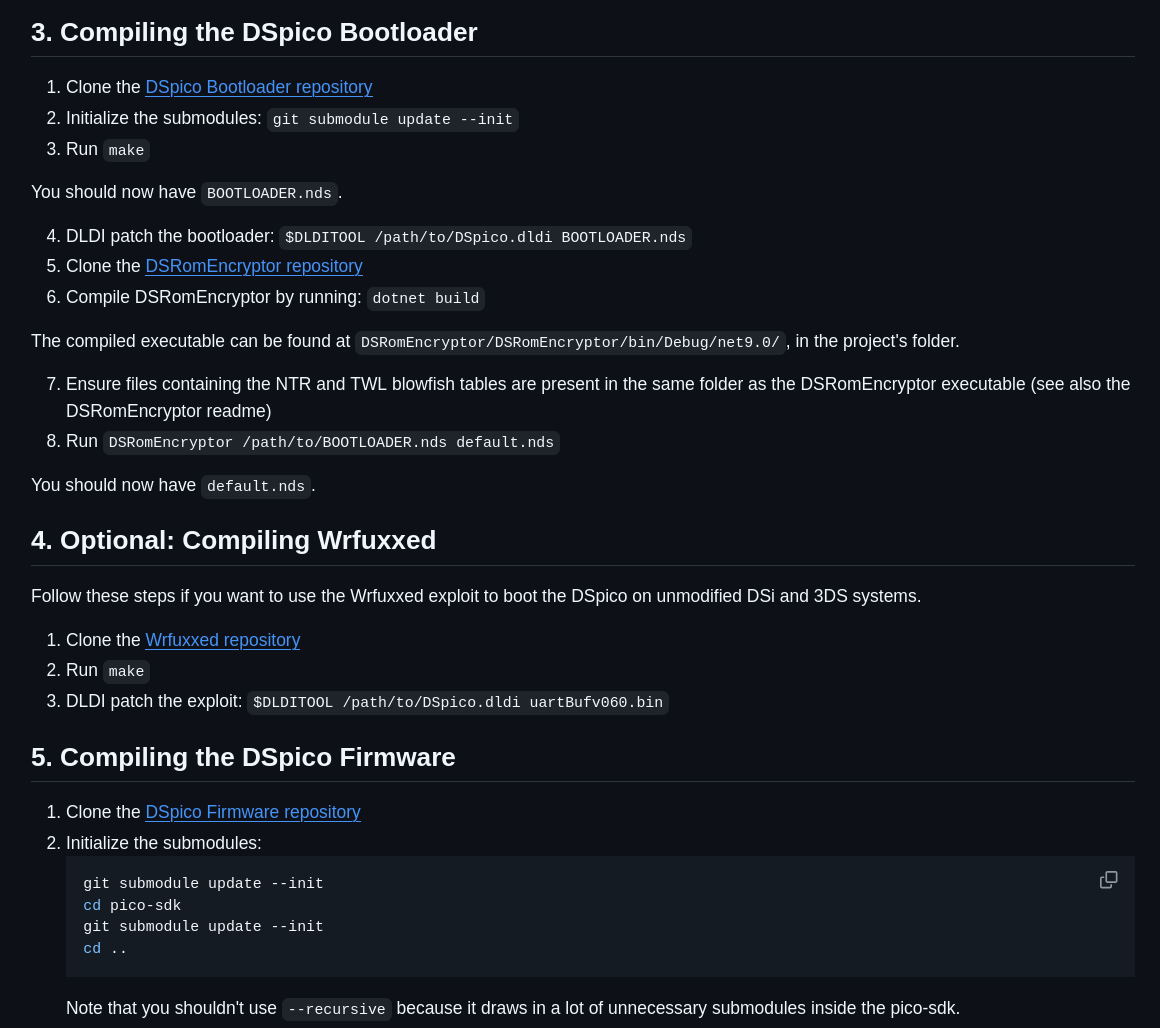Click the 'cd pico-sdk' line in the code block
1160x1028 pixels.
pos(132,905)
